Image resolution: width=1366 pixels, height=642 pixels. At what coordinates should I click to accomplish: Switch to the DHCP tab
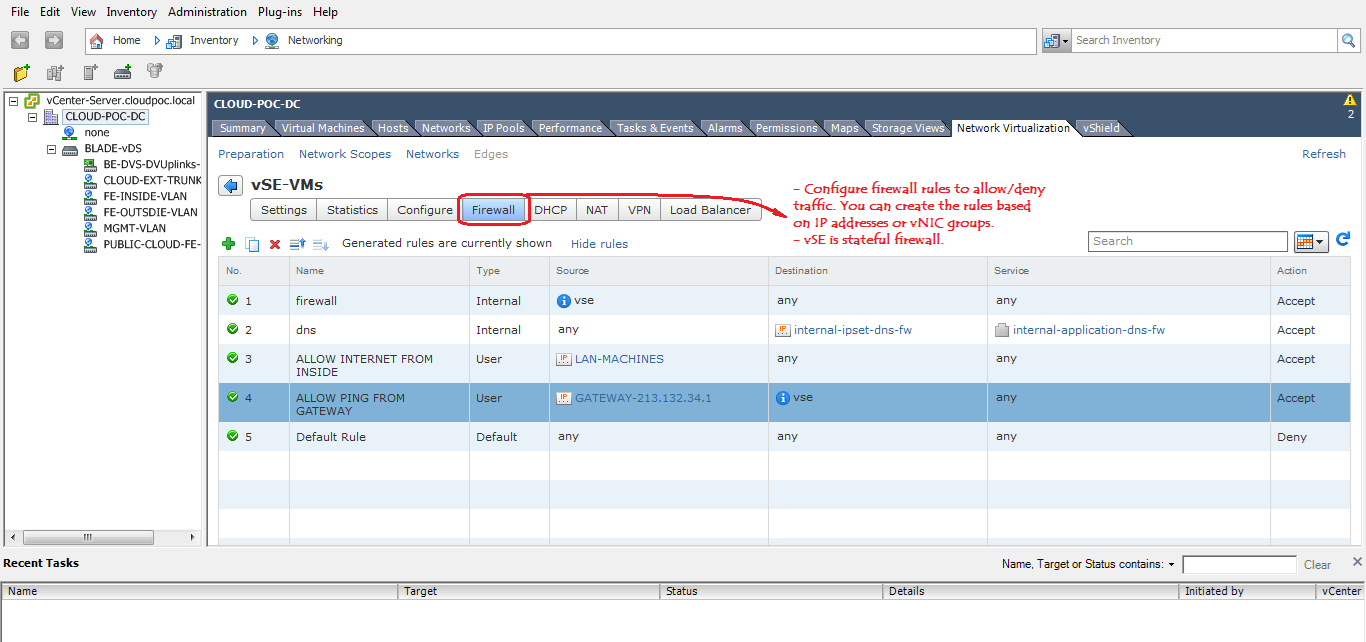coord(551,210)
